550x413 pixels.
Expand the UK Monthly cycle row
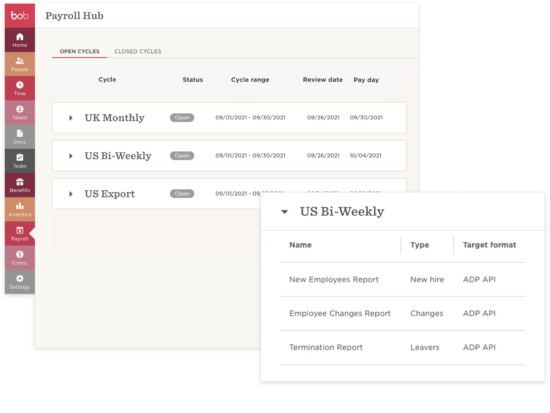(71, 118)
